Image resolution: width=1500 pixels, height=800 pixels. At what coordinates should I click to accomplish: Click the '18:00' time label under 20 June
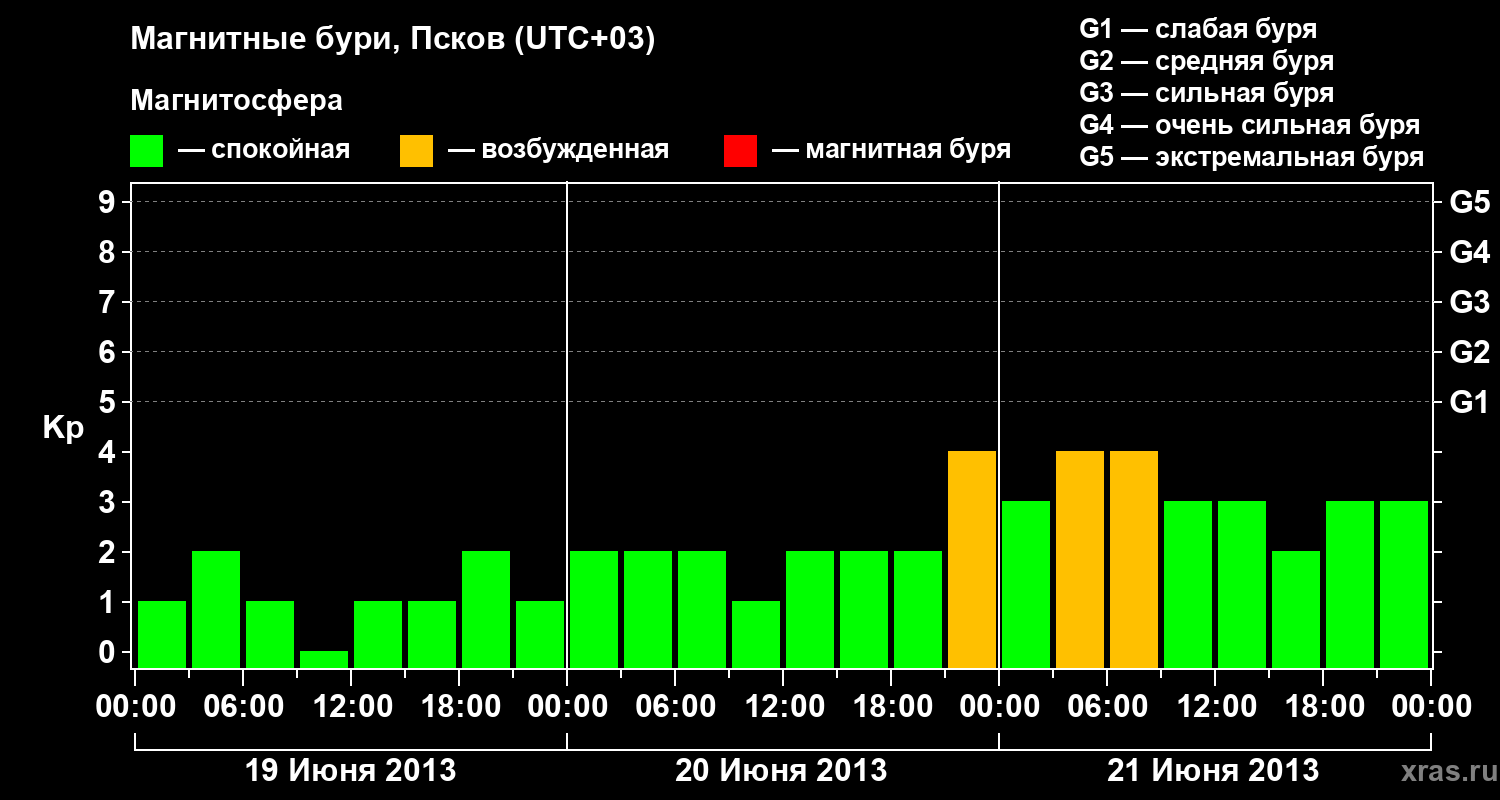click(891, 707)
